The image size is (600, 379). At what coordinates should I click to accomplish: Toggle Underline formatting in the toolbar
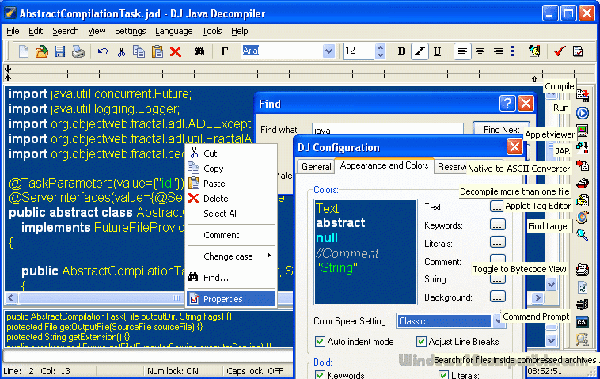point(437,51)
